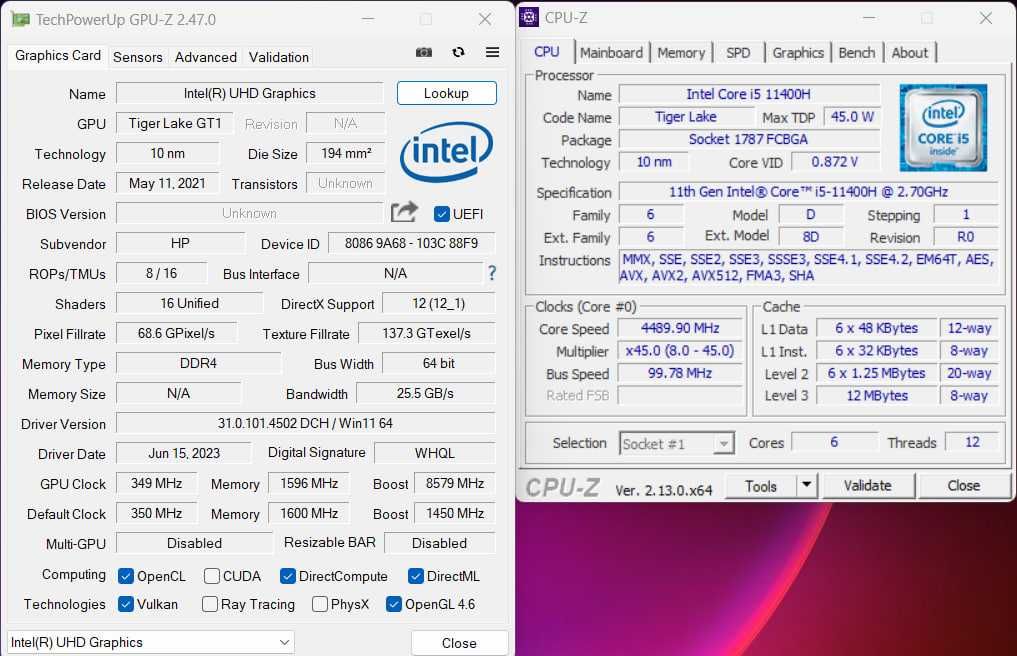1017x656 pixels.
Task: Click the Core Speed 4489.90 MHz value
Action: (x=680, y=328)
